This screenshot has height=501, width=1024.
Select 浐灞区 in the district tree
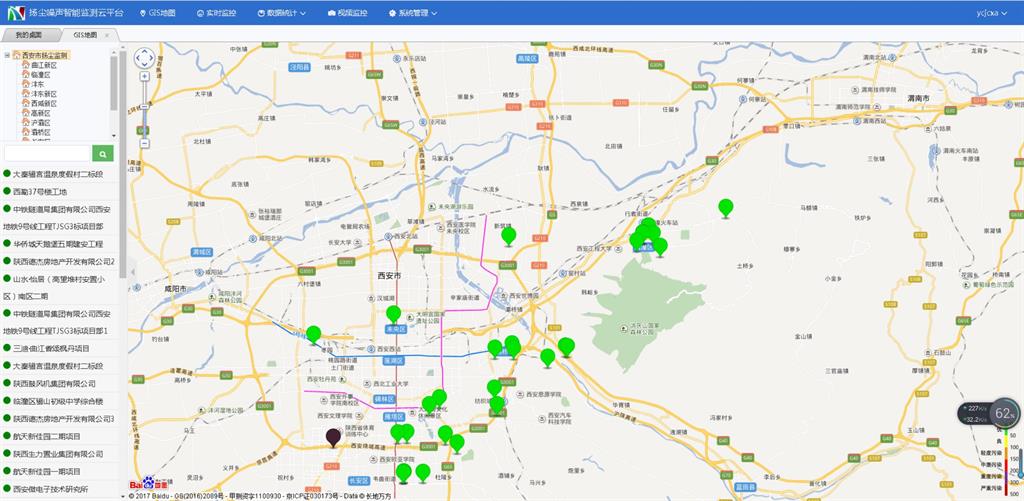40,122
